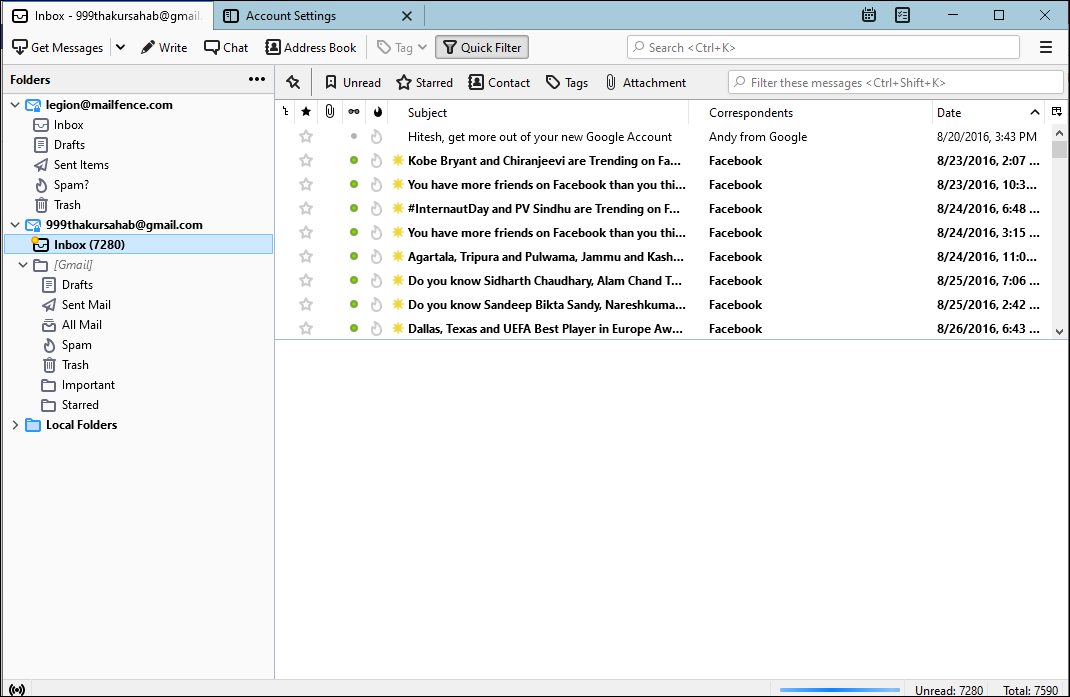The height and width of the screenshot is (697, 1070).
Task: Open mailfence Trash folder
Action: coord(67,205)
